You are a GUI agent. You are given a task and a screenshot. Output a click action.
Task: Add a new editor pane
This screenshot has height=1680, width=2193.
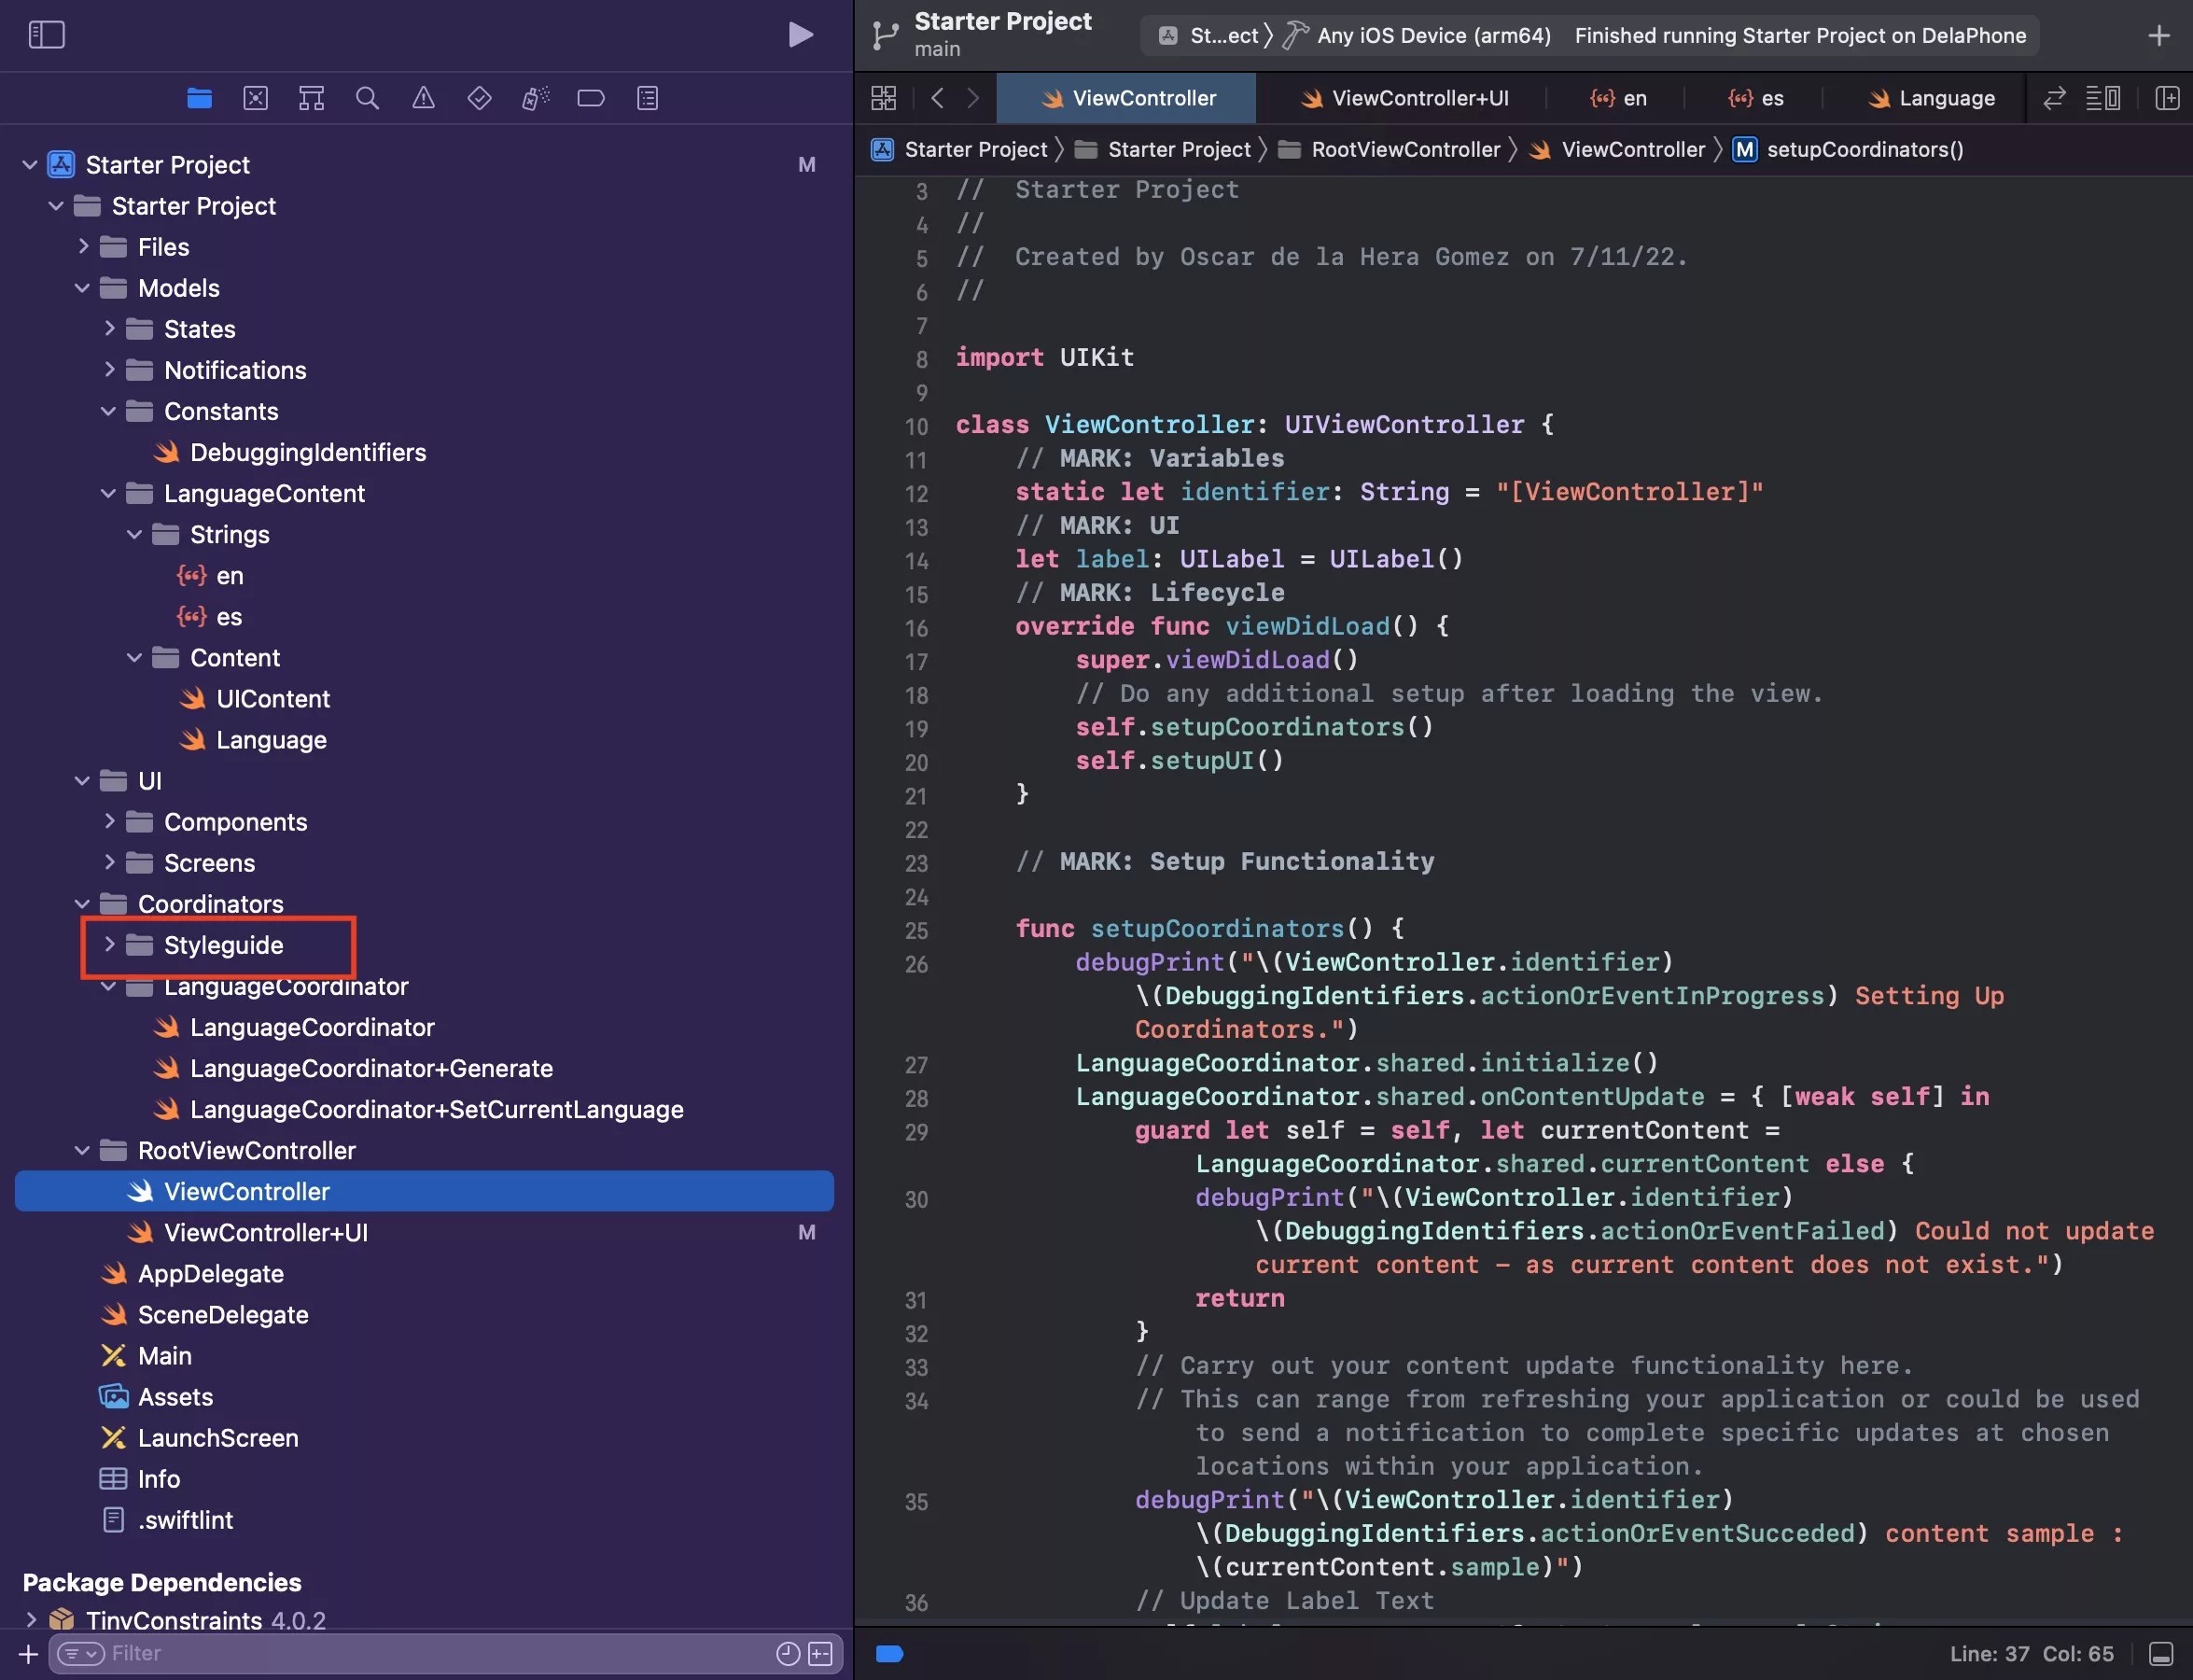(2166, 97)
